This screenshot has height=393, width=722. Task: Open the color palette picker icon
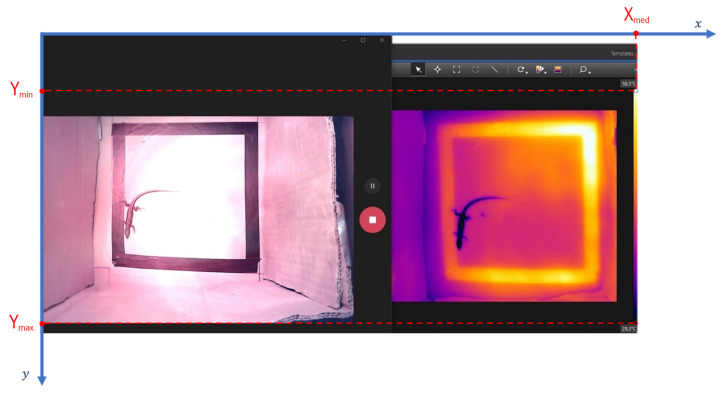[539, 70]
